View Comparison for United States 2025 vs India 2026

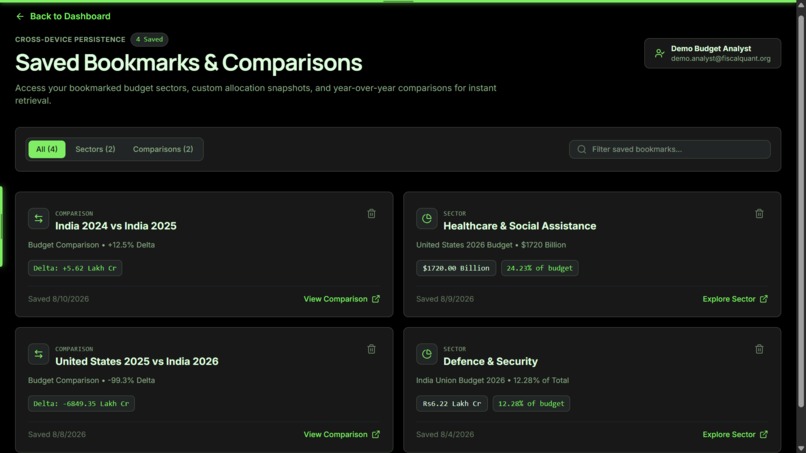pos(341,434)
